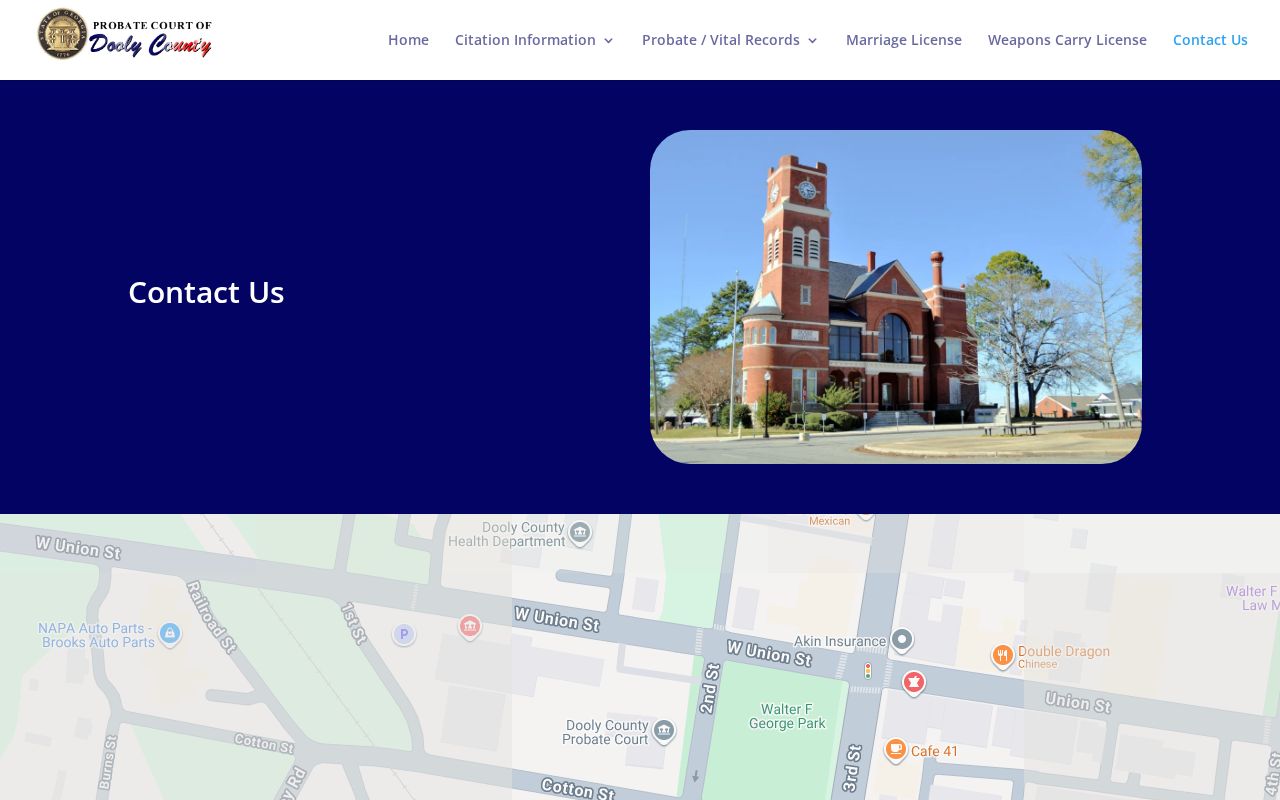Click the Cafe 41 map label
This screenshot has height=800, width=1280.
click(935, 751)
